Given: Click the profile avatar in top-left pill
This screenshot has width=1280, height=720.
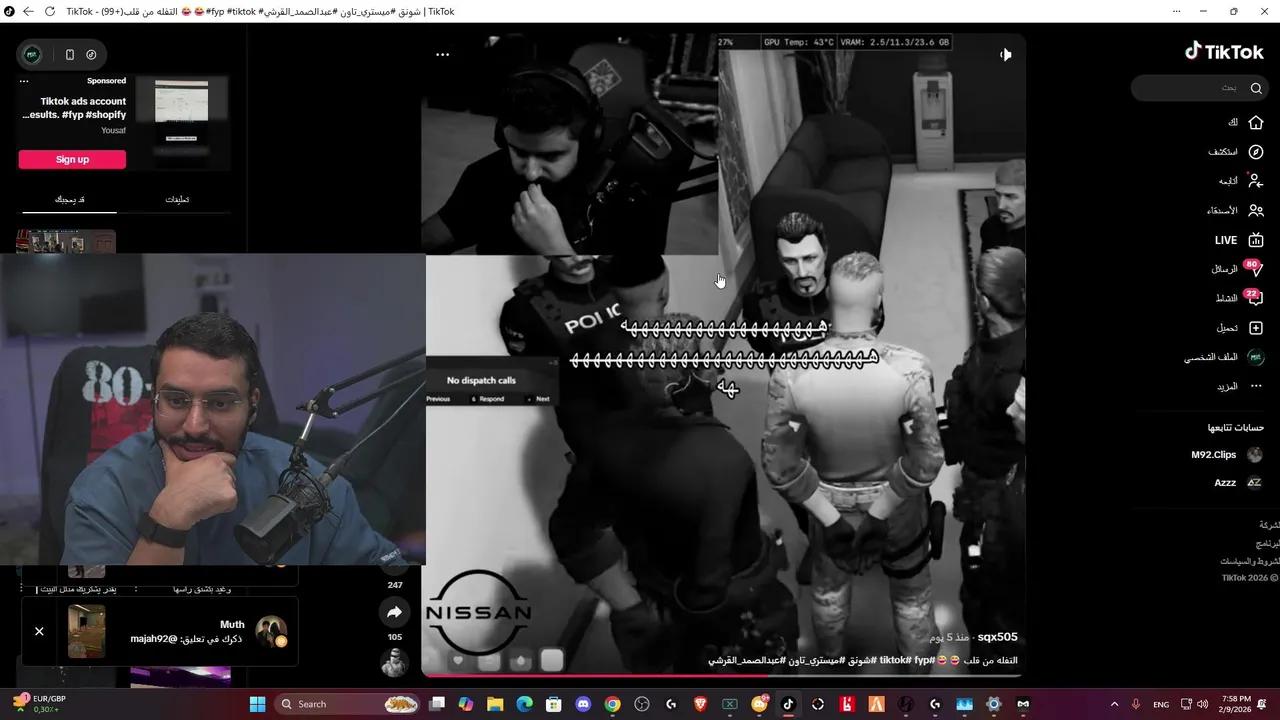Looking at the screenshot, I should 32,55.
